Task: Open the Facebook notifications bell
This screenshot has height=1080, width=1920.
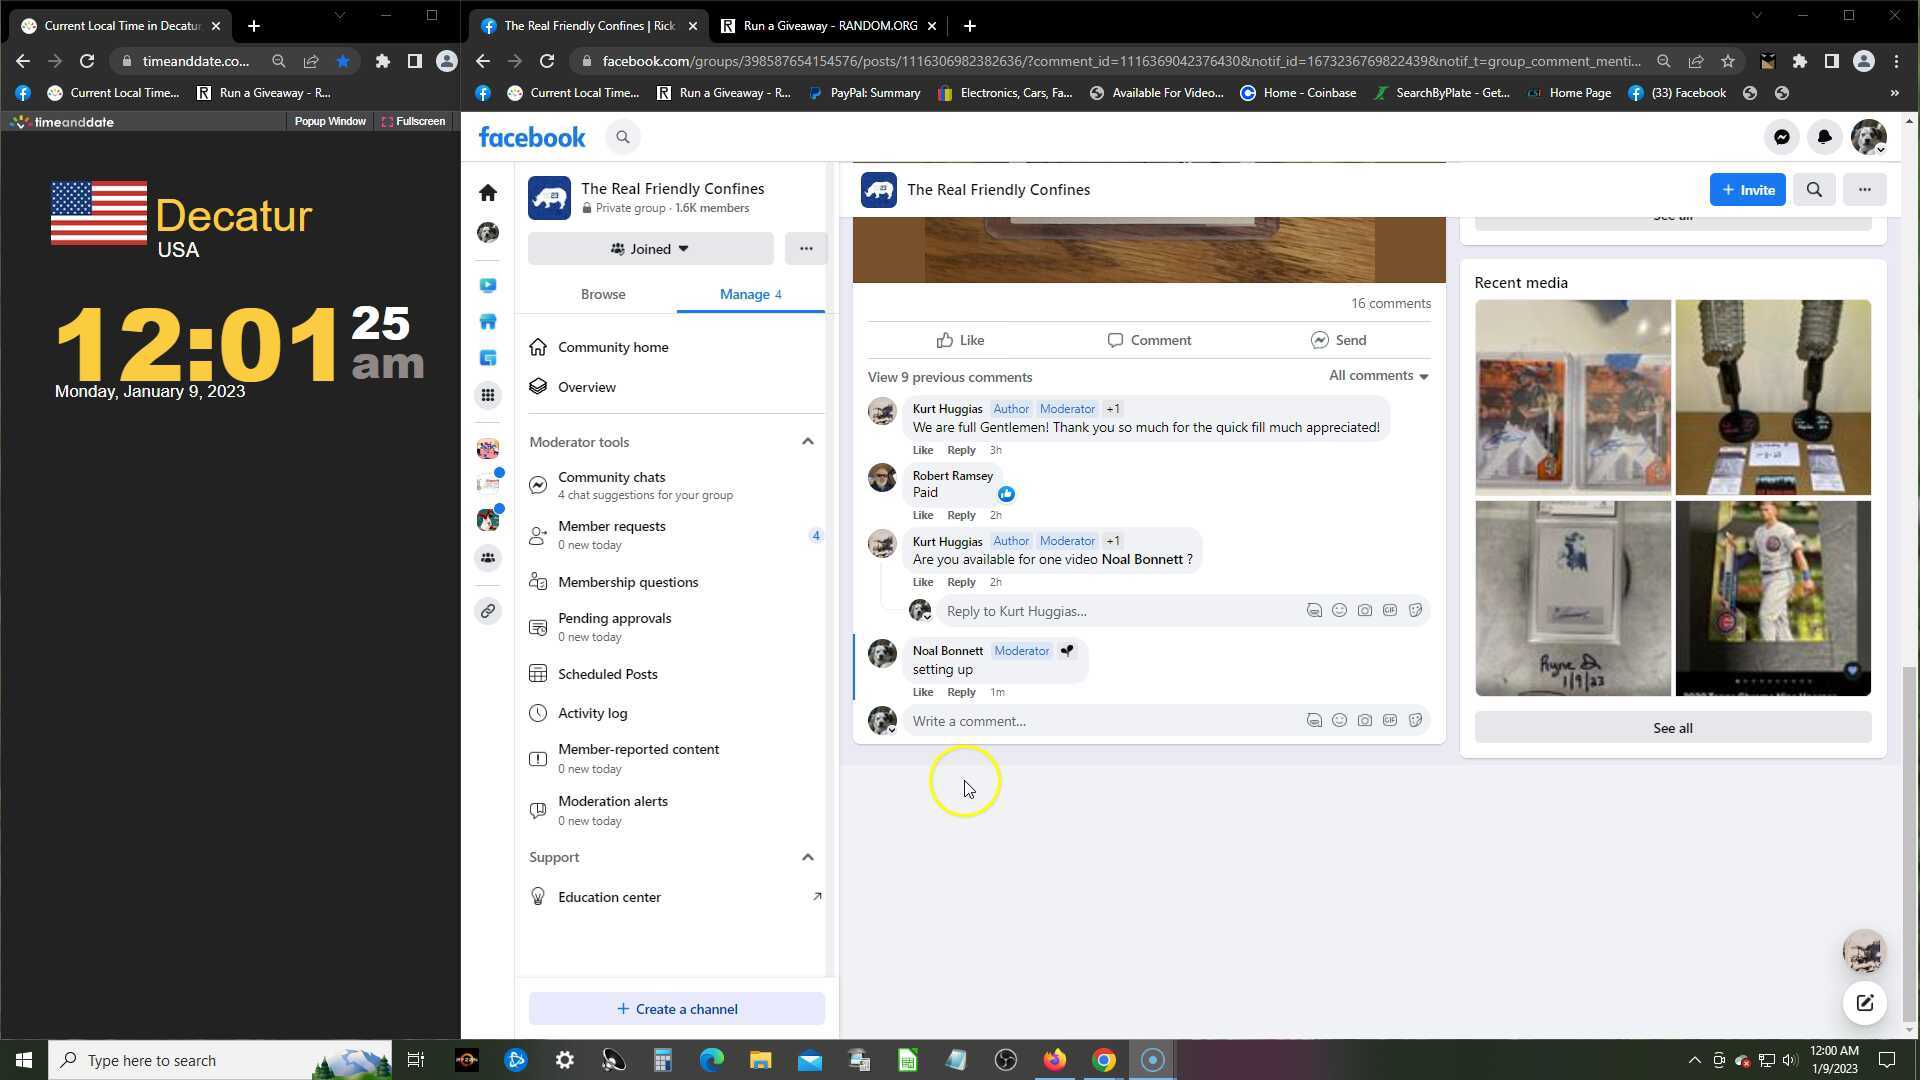Action: [x=1824, y=137]
